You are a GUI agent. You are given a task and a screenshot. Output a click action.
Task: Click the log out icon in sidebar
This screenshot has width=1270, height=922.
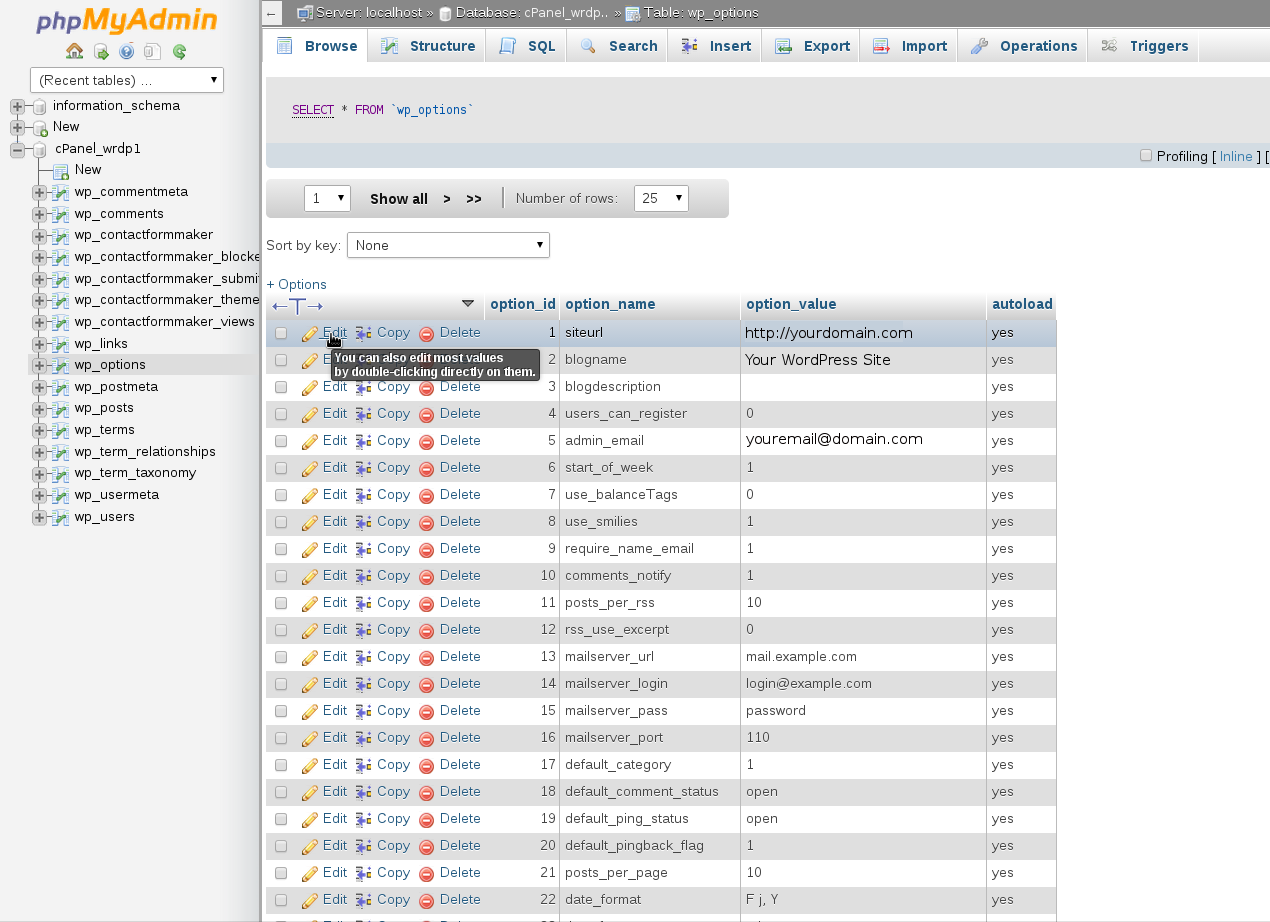point(100,51)
